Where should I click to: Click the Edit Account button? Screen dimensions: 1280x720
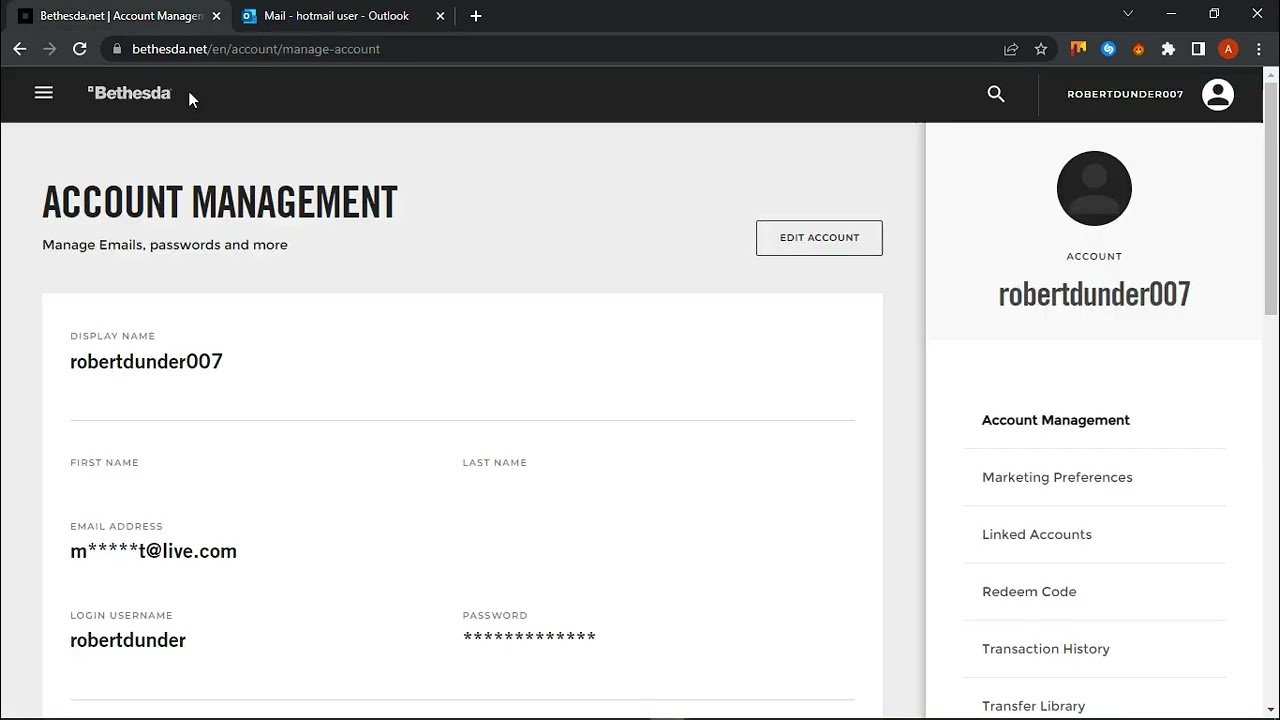(819, 238)
